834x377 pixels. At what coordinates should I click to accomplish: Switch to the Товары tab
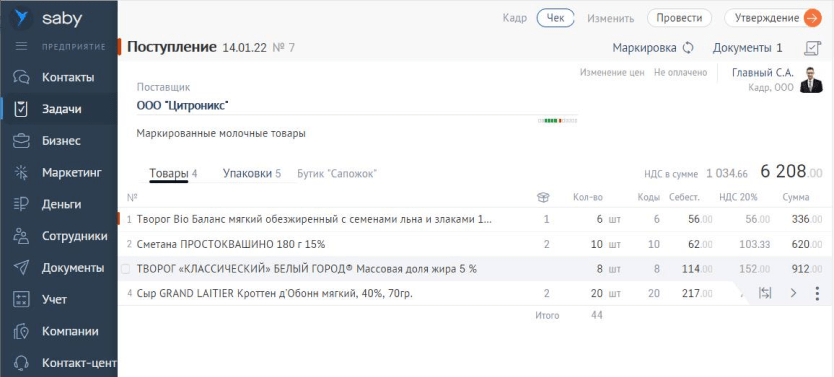[x=173, y=173]
